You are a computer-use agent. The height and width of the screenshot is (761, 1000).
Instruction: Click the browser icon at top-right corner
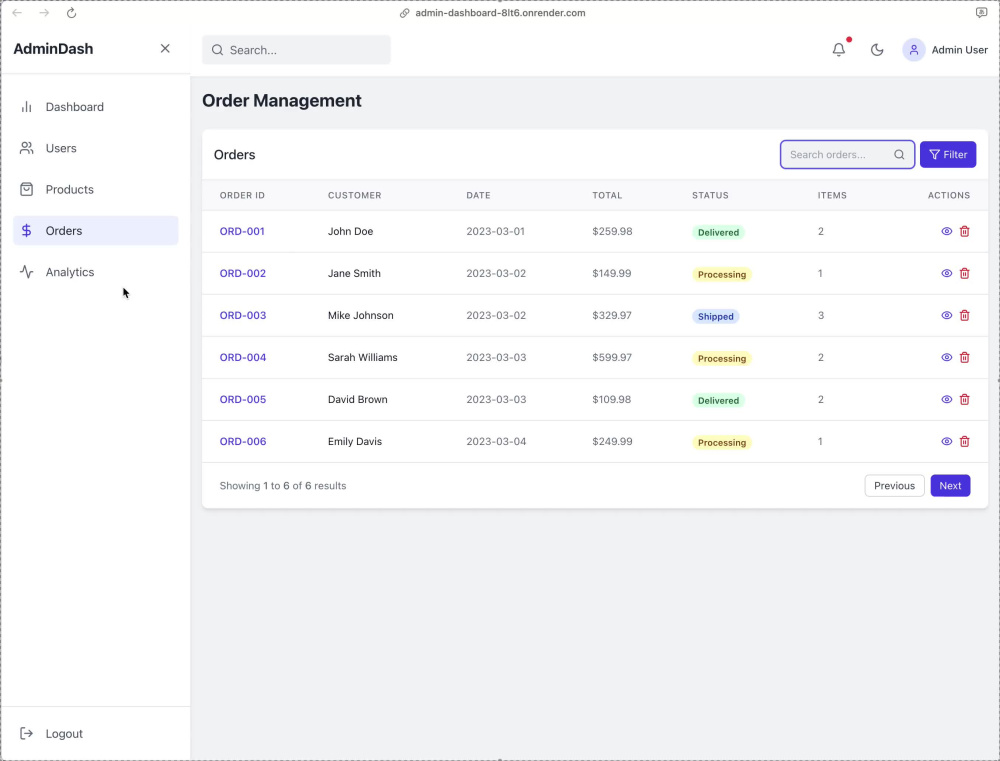tap(982, 13)
